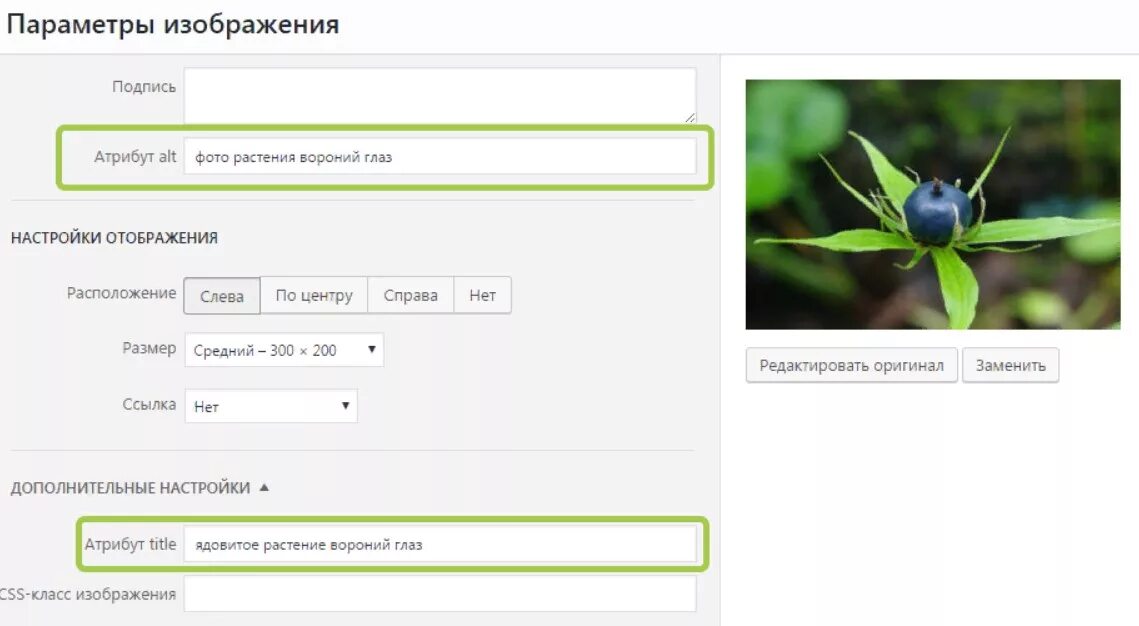Select Слева alignment option
The width and height of the screenshot is (1139, 626).
222,296
